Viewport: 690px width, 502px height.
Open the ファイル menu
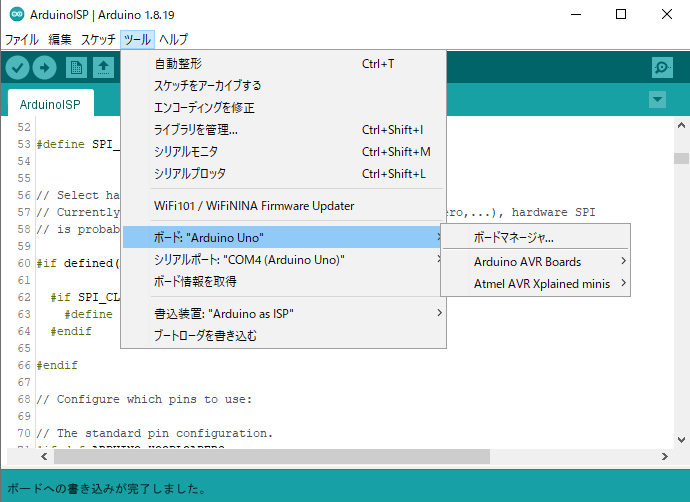click(x=22, y=40)
